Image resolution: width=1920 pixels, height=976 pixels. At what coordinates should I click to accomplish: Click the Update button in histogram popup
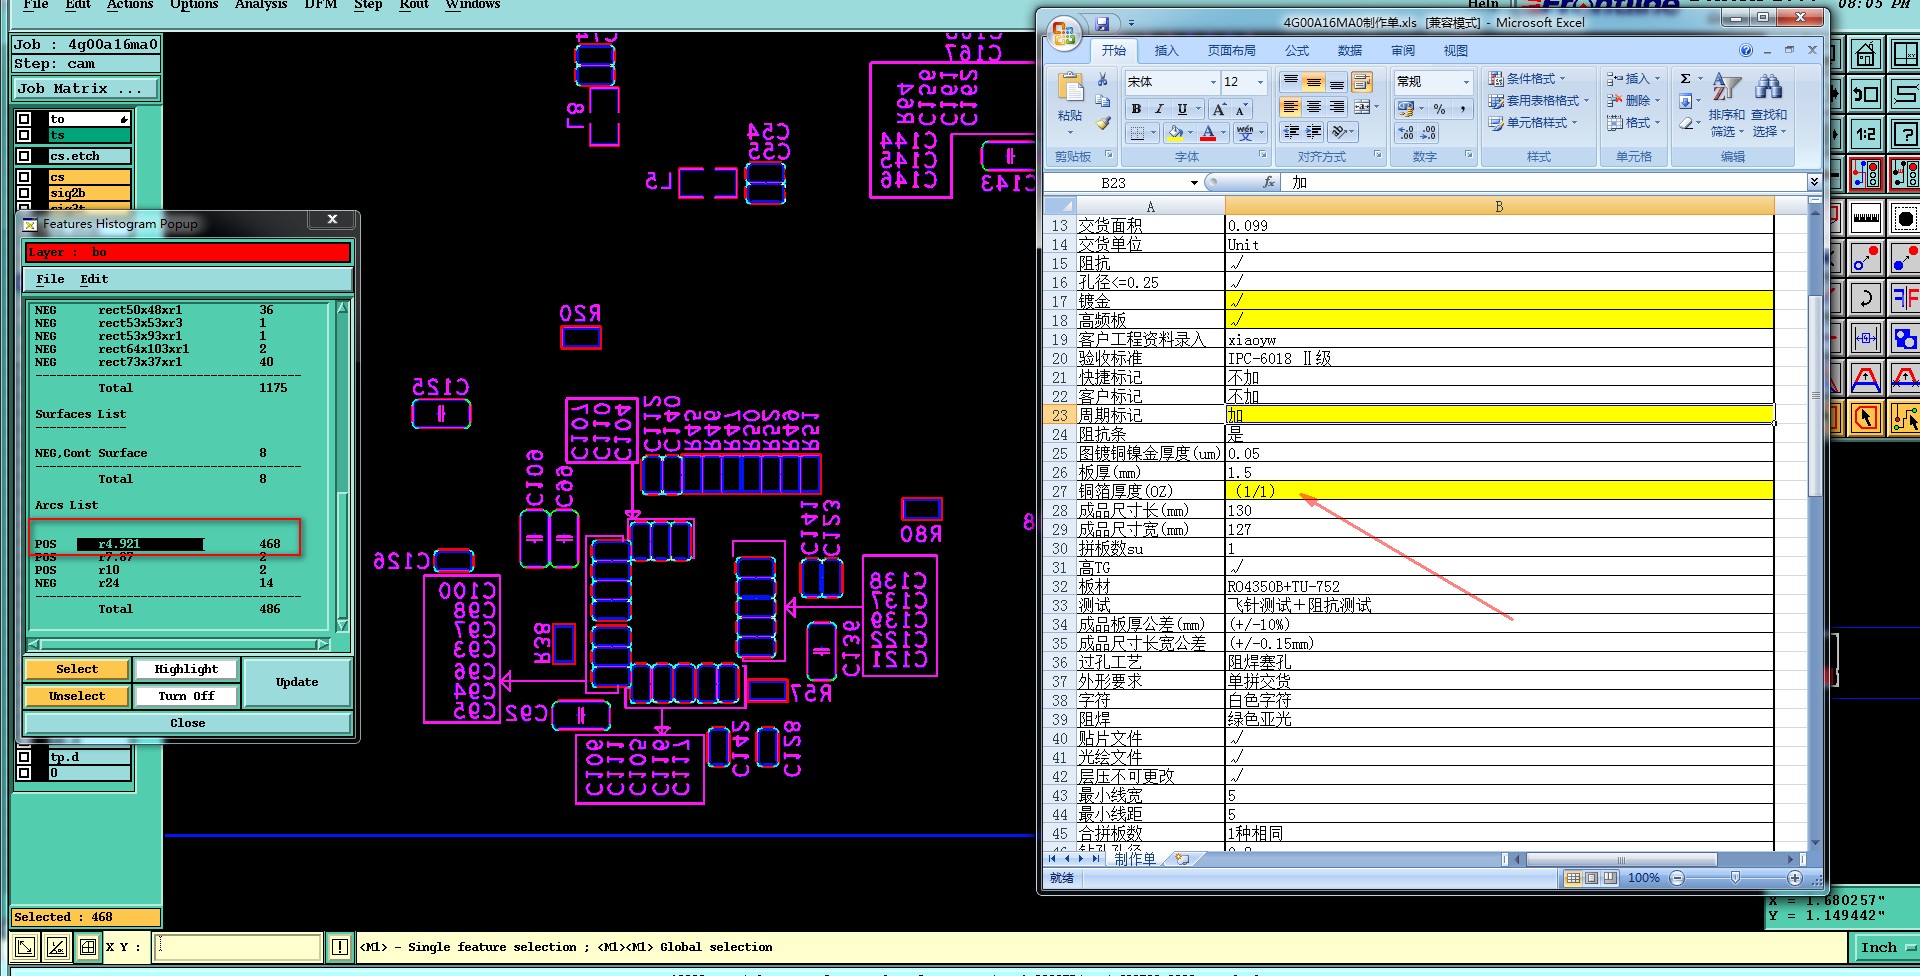(x=297, y=683)
